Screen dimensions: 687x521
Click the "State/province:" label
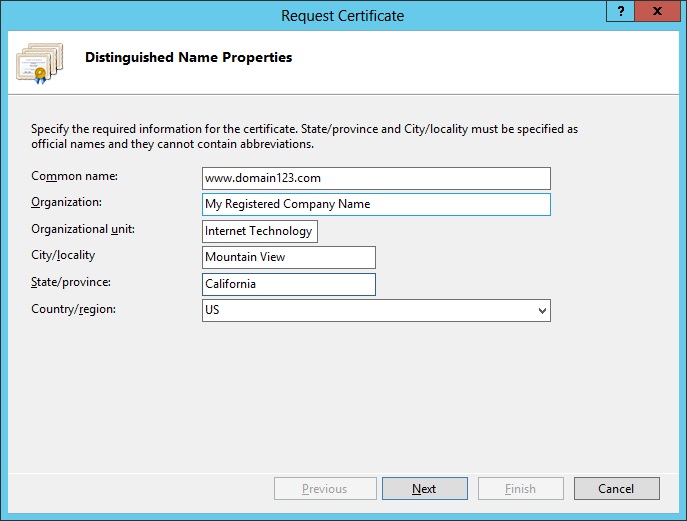coord(71,283)
